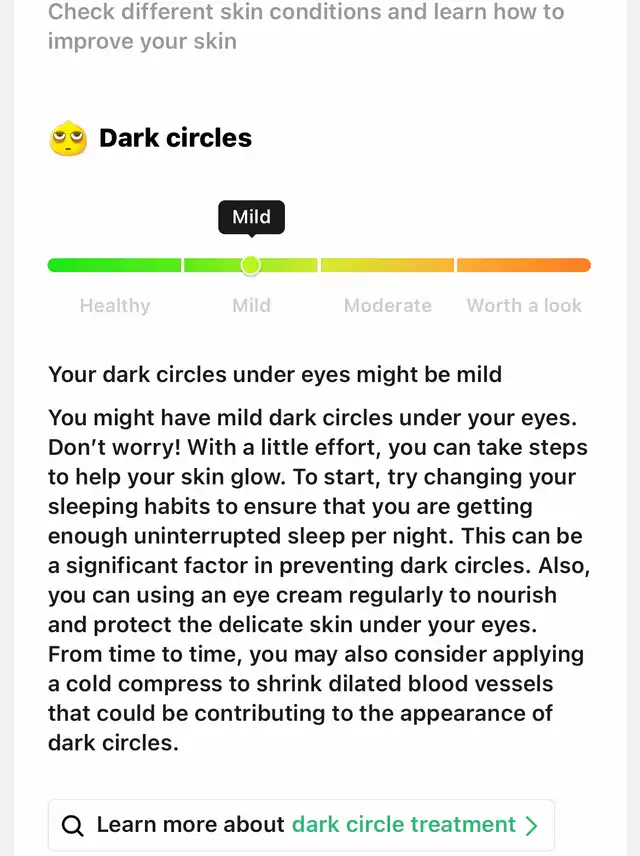Open the dark circle treatment link
The image size is (640, 856).
pyautogui.click(x=404, y=825)
